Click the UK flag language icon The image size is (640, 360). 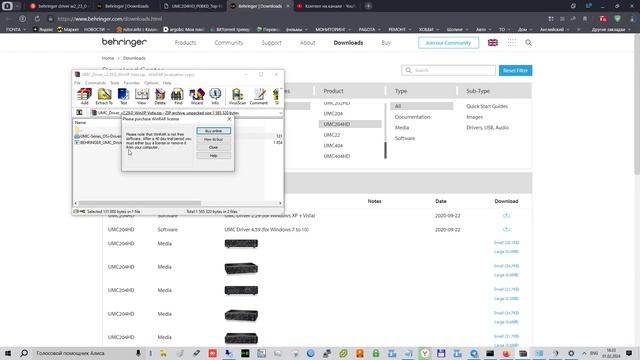pos(493,42)
